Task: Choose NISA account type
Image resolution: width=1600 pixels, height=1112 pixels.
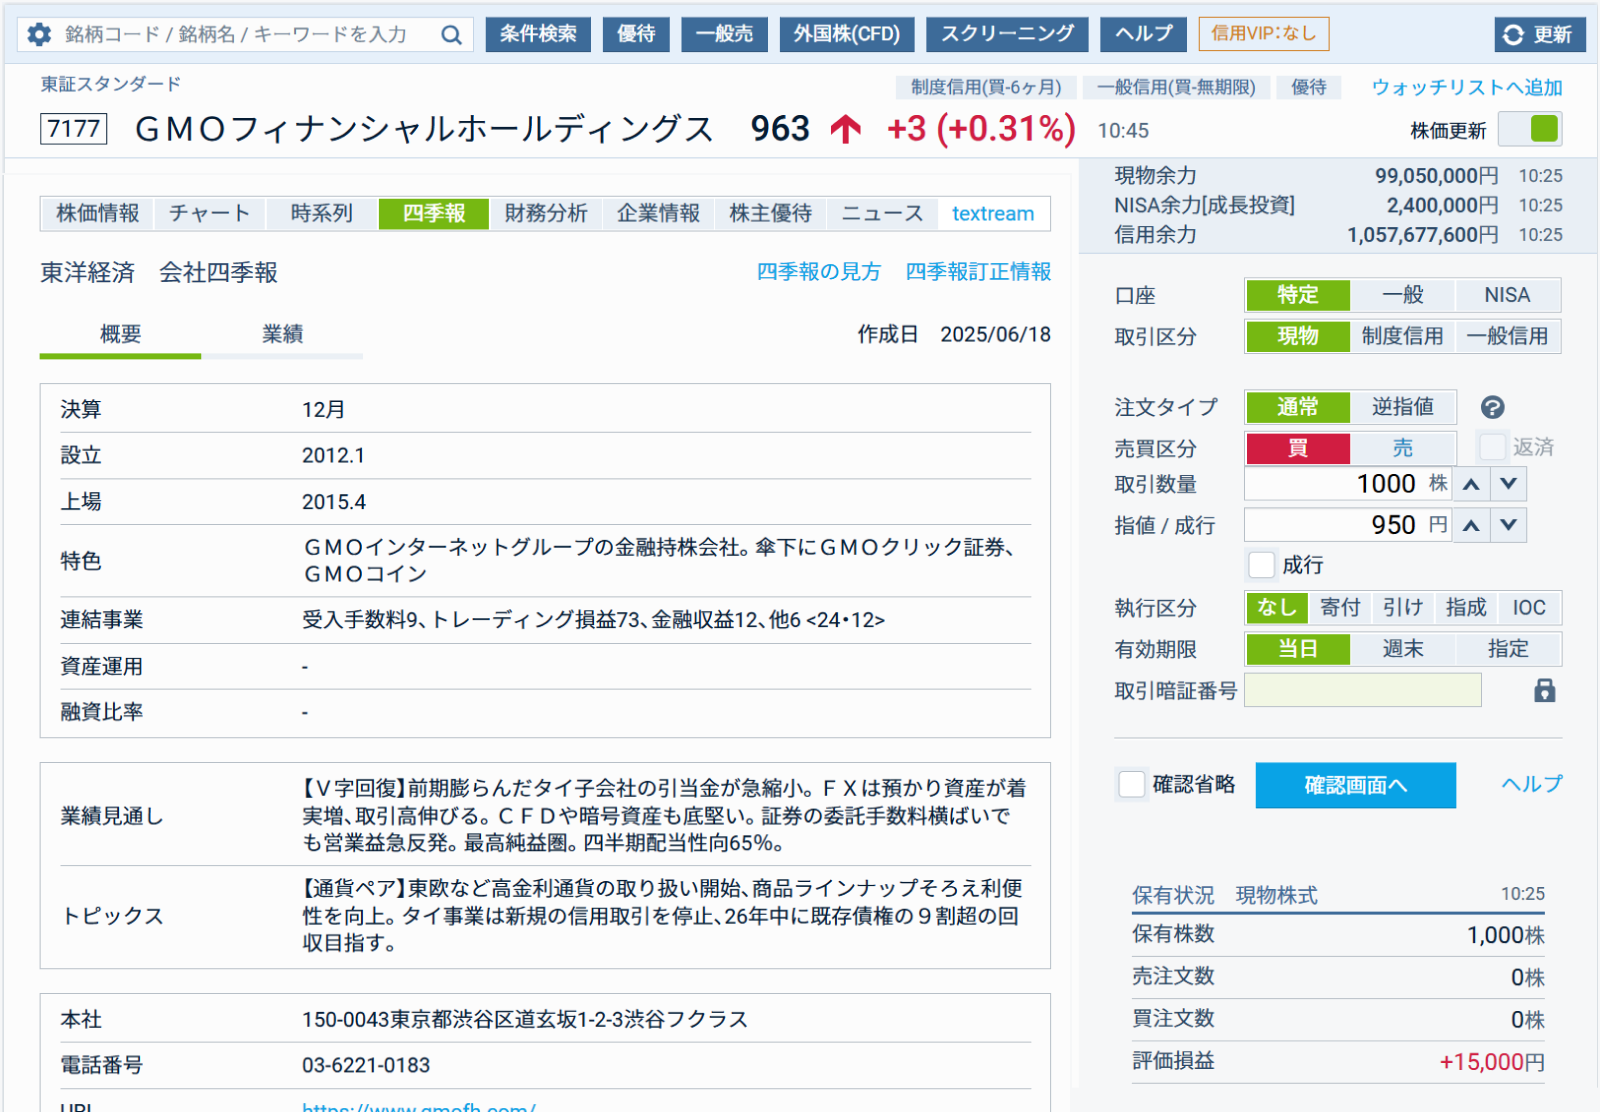Action: point(1506,295)
